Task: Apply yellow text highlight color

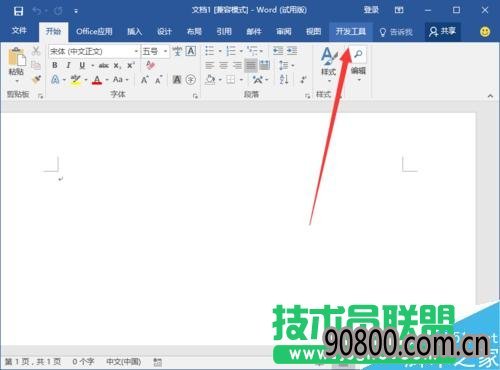Action: (76, 80)
